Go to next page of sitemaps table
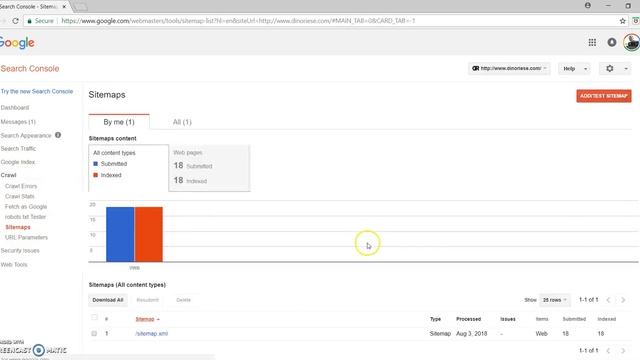The height and width of the screenshot is (360, 640). 623,300
